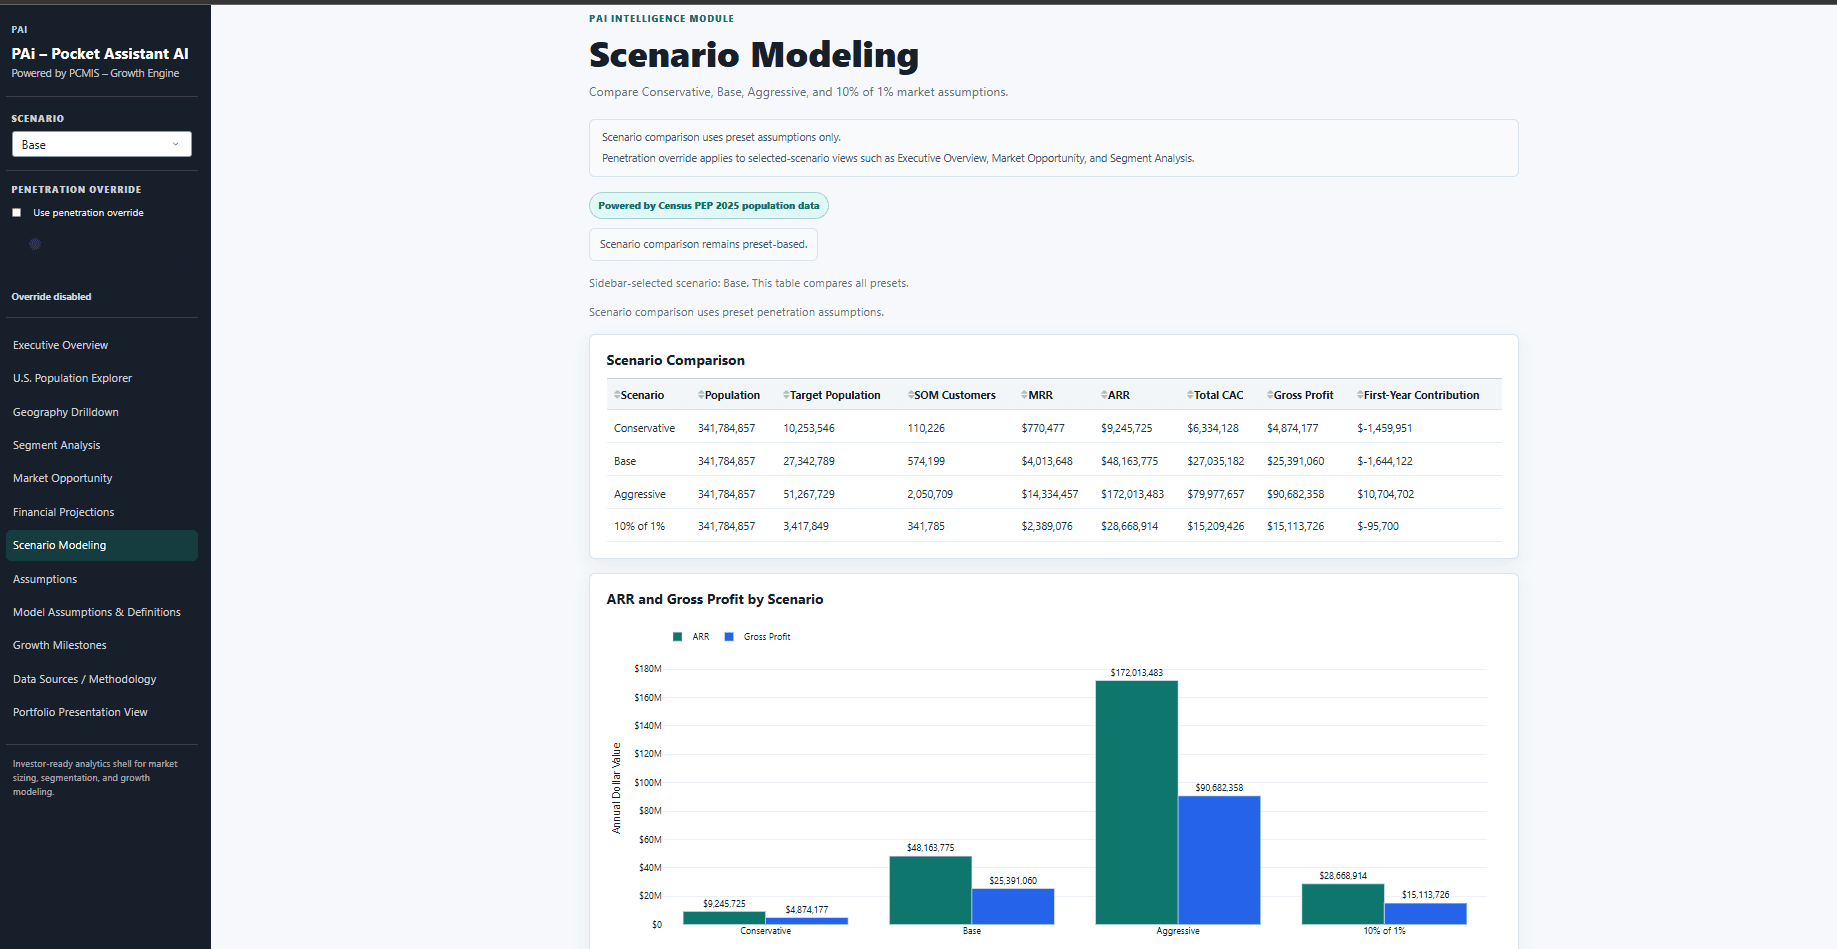Sort table by ARR column
The width and height of the screenshot is (1837, 949).
[x=1115, y=395]
